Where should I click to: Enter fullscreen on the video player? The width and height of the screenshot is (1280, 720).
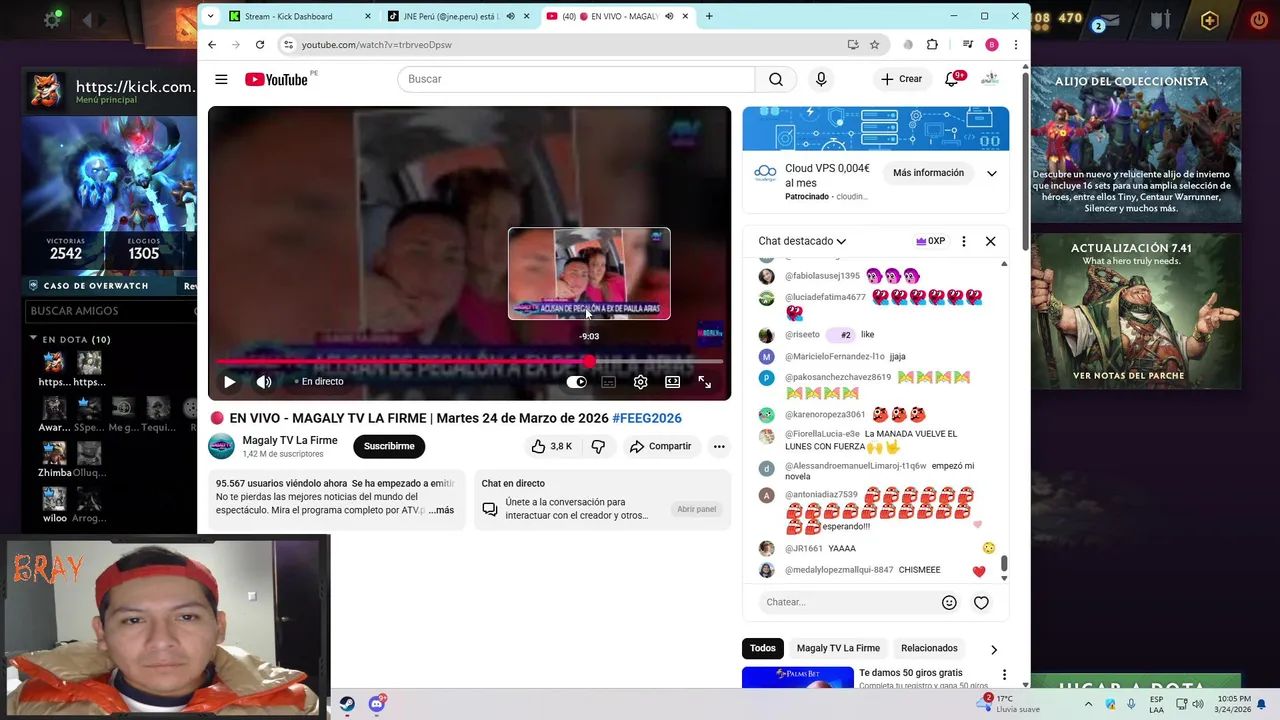tap(704, 382)
